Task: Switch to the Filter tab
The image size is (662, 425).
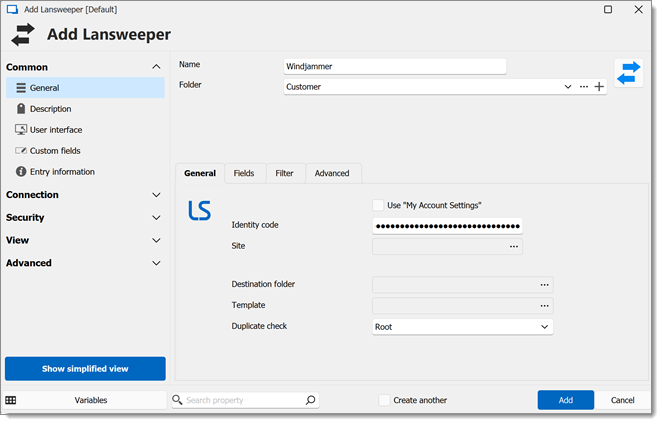Action: coord(284,173)
